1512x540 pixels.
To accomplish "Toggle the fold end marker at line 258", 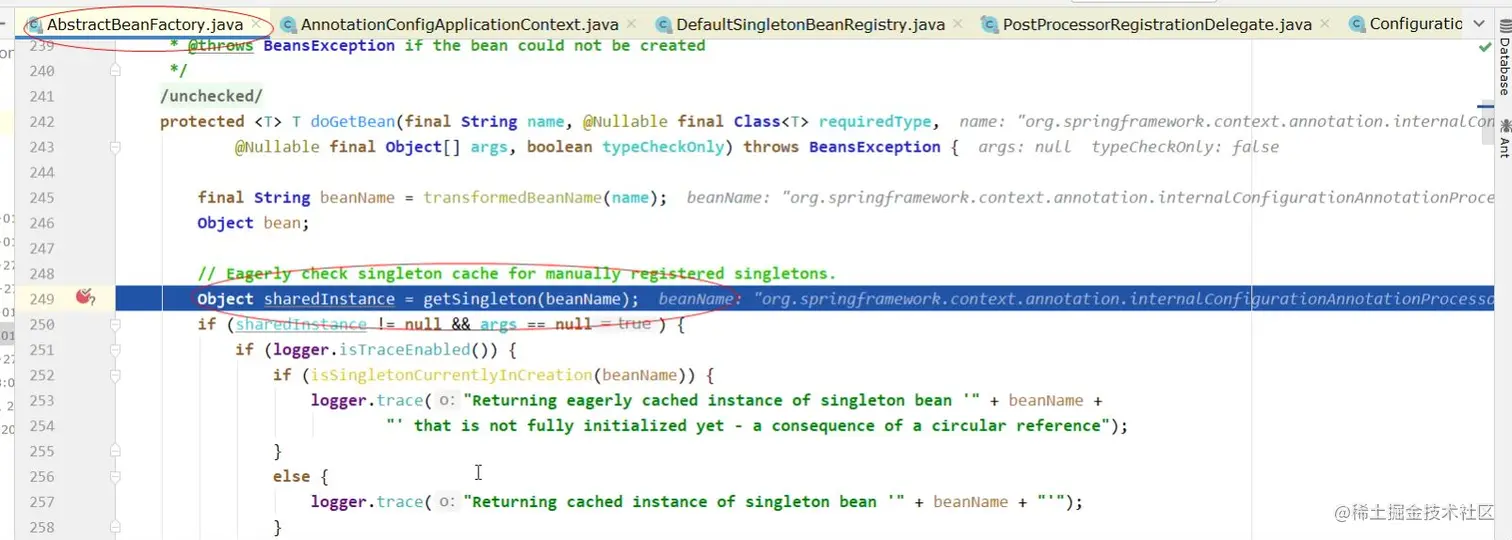I will 116,527.
